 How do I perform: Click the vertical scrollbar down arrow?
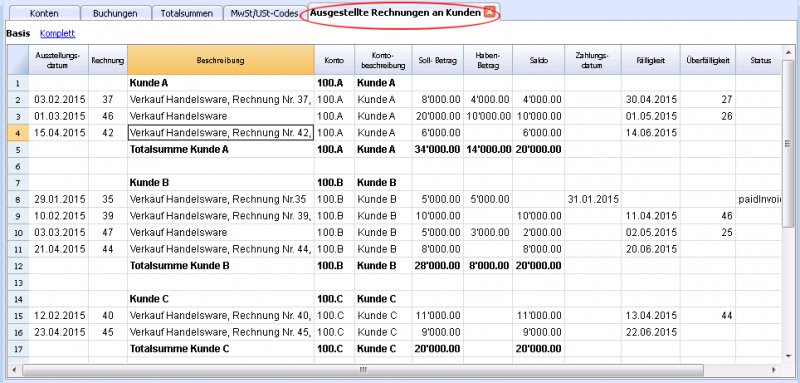pyautogui.click(x=787, y=356)
